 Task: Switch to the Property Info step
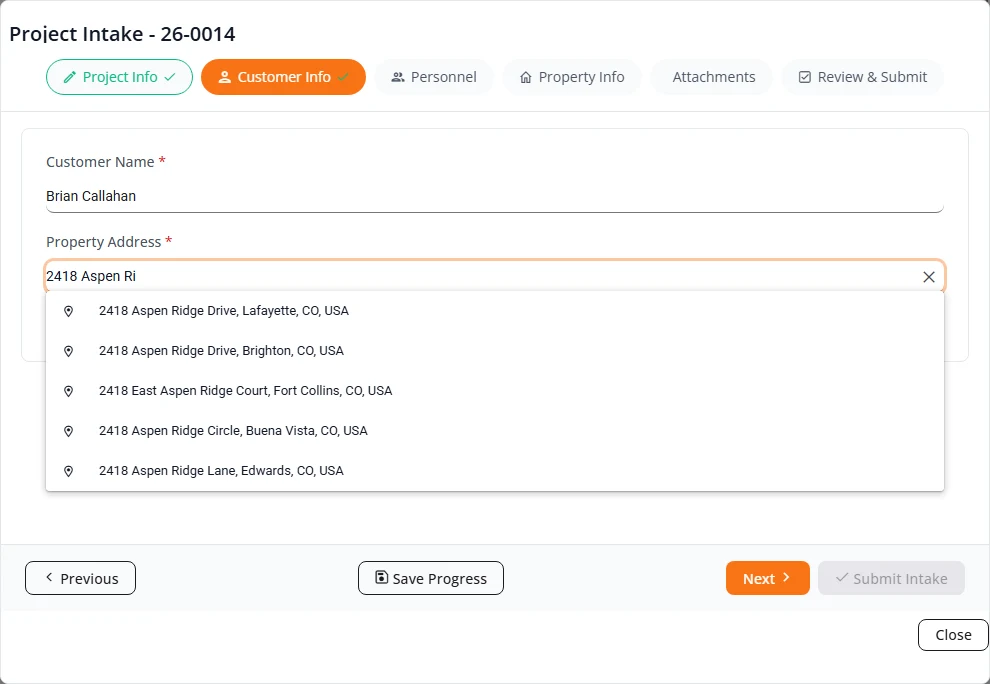572,77
